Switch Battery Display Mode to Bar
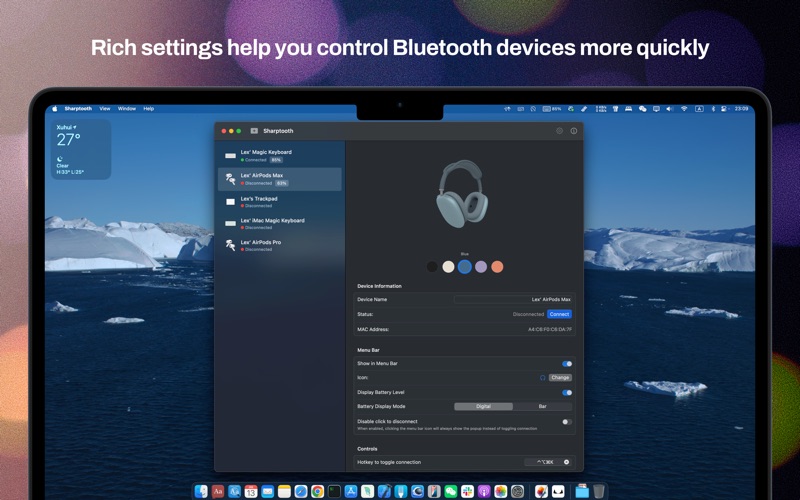 542,407
